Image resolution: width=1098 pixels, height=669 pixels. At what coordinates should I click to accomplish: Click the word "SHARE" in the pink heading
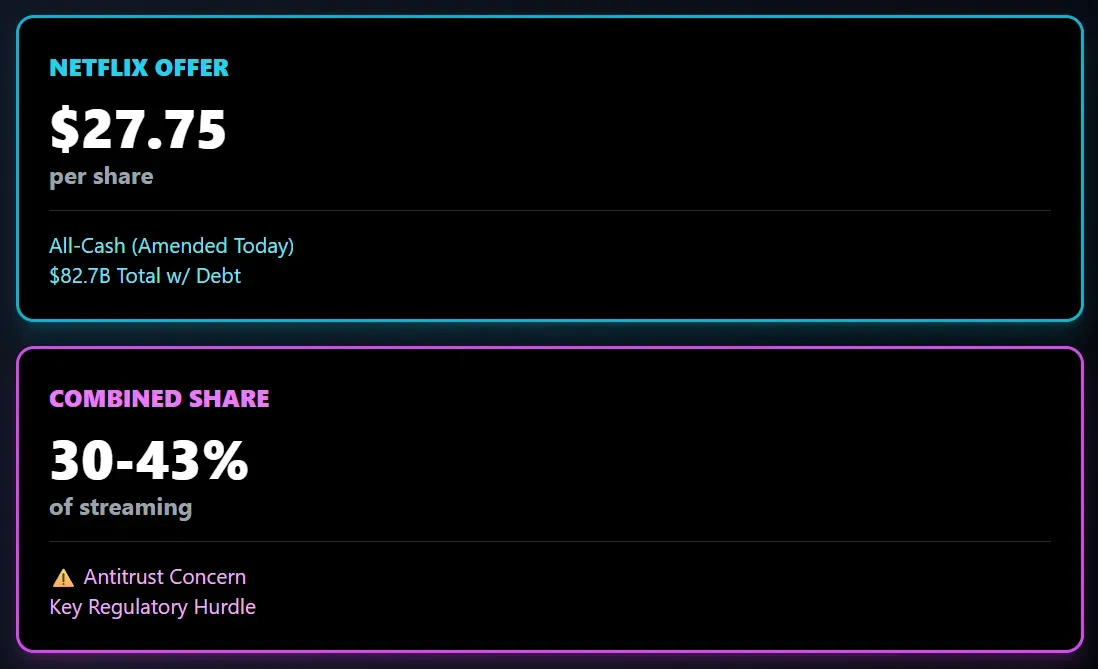click(232, 399)
